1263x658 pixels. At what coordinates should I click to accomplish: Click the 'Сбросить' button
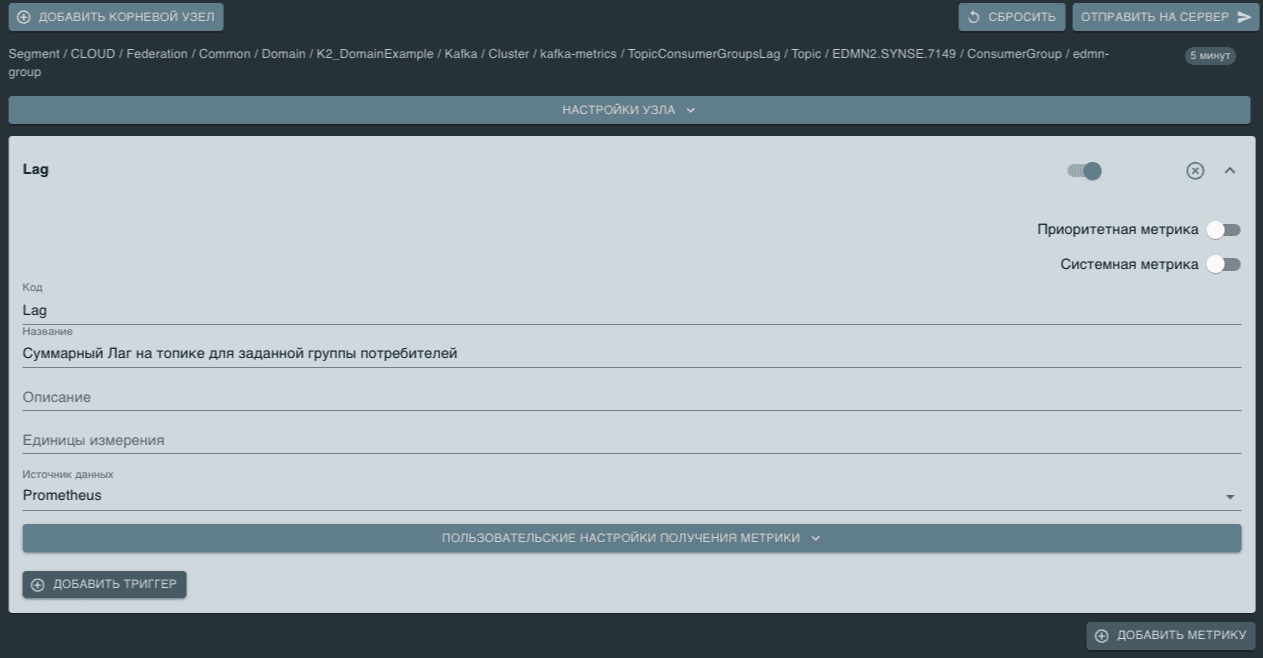1012,16
